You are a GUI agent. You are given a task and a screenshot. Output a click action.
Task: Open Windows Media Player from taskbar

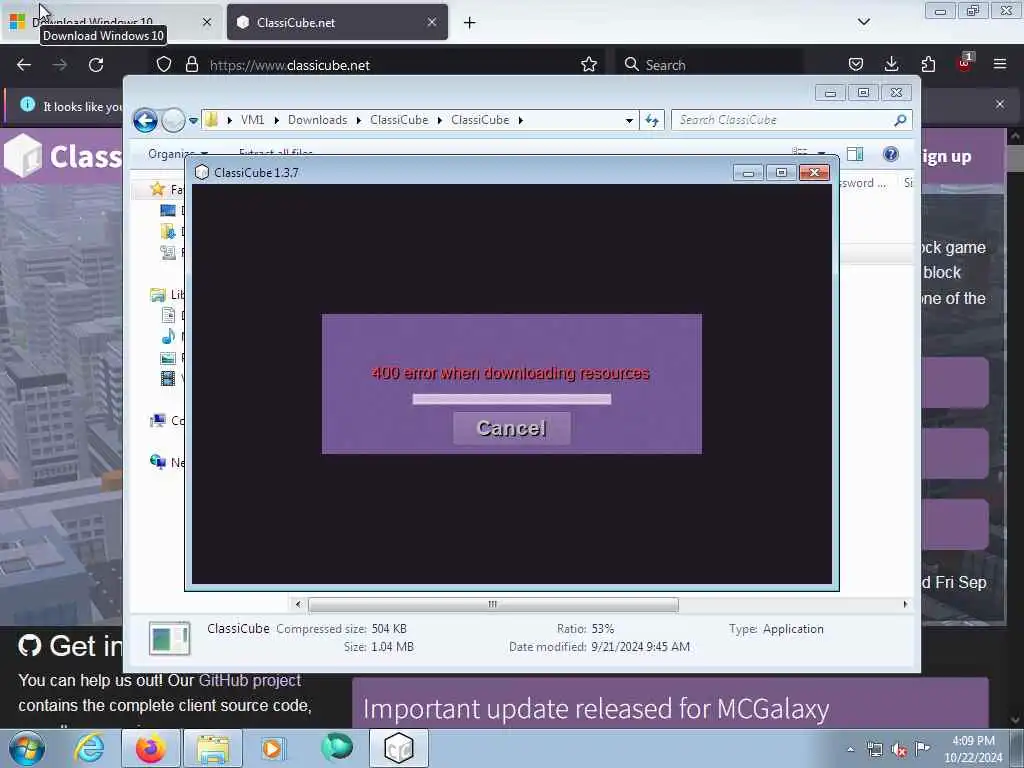tap(273, 748)
